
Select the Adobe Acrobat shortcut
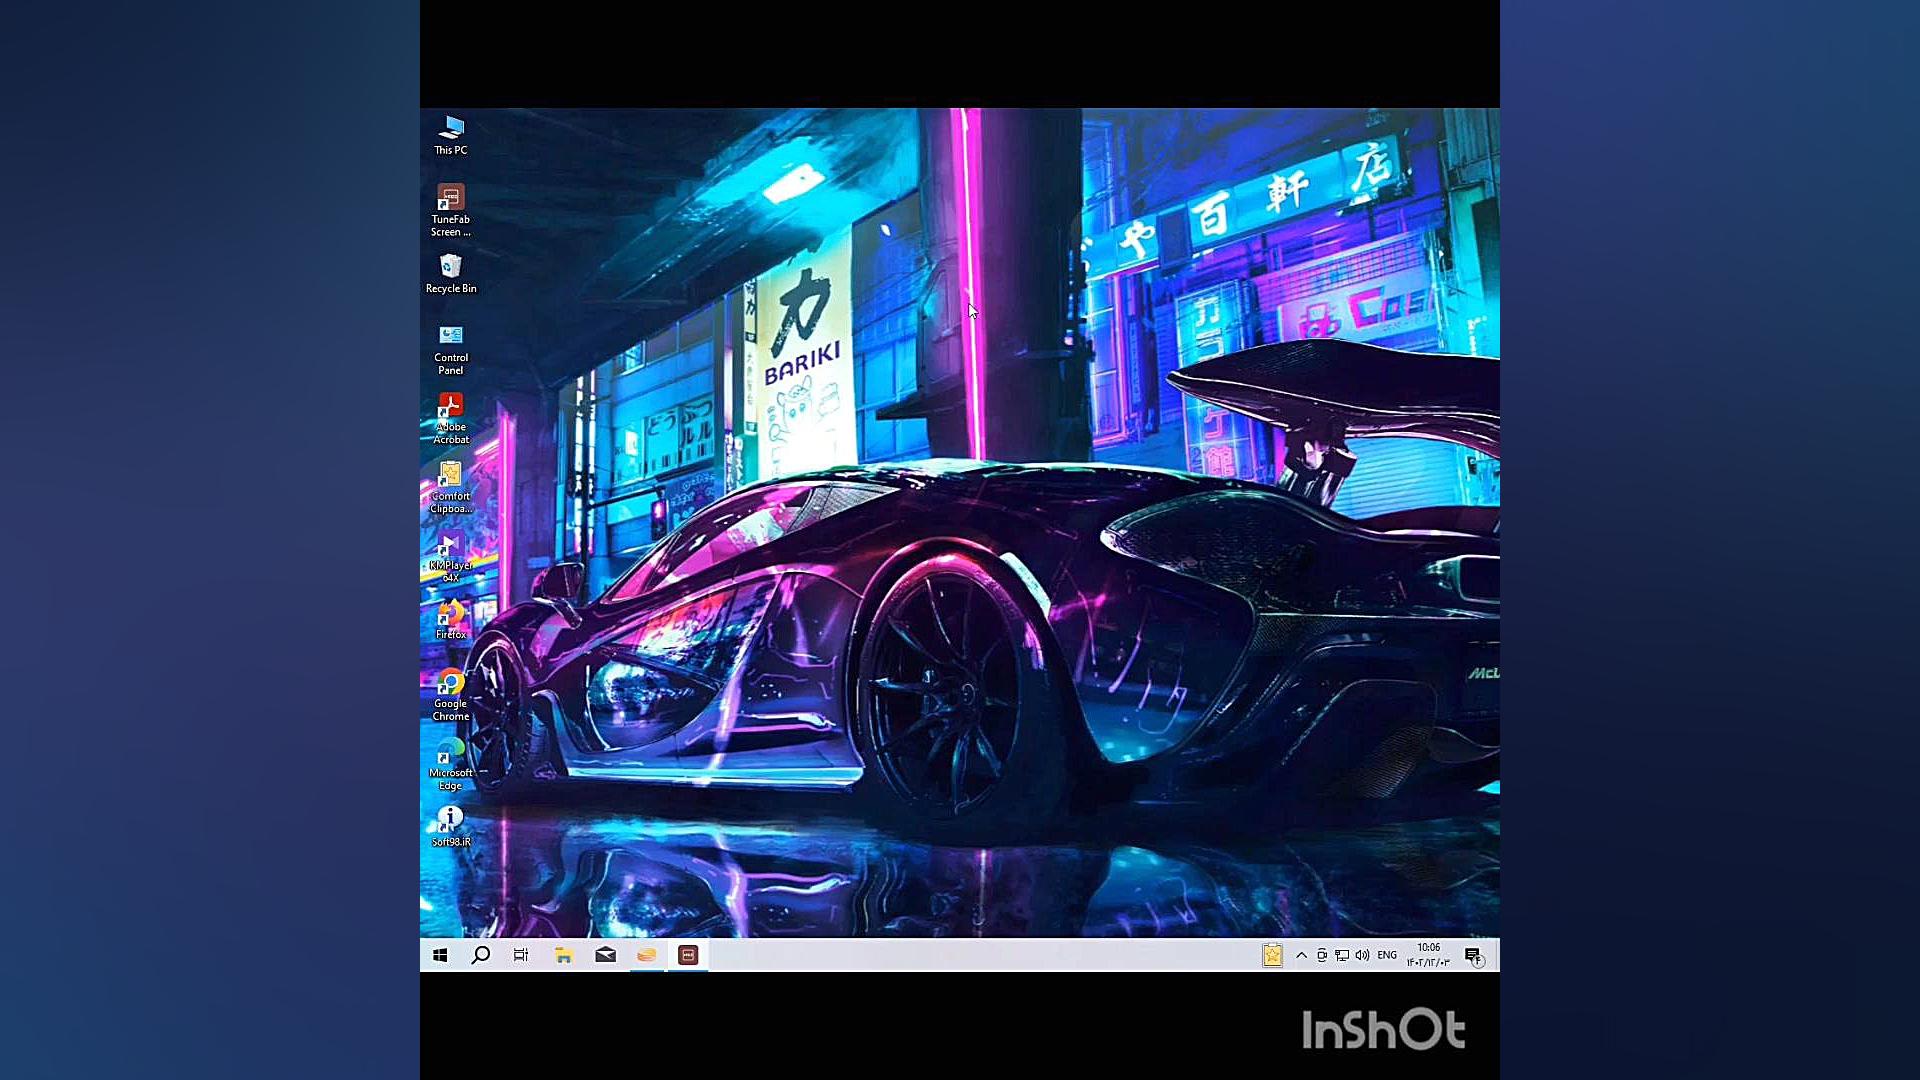click(450, 418)
